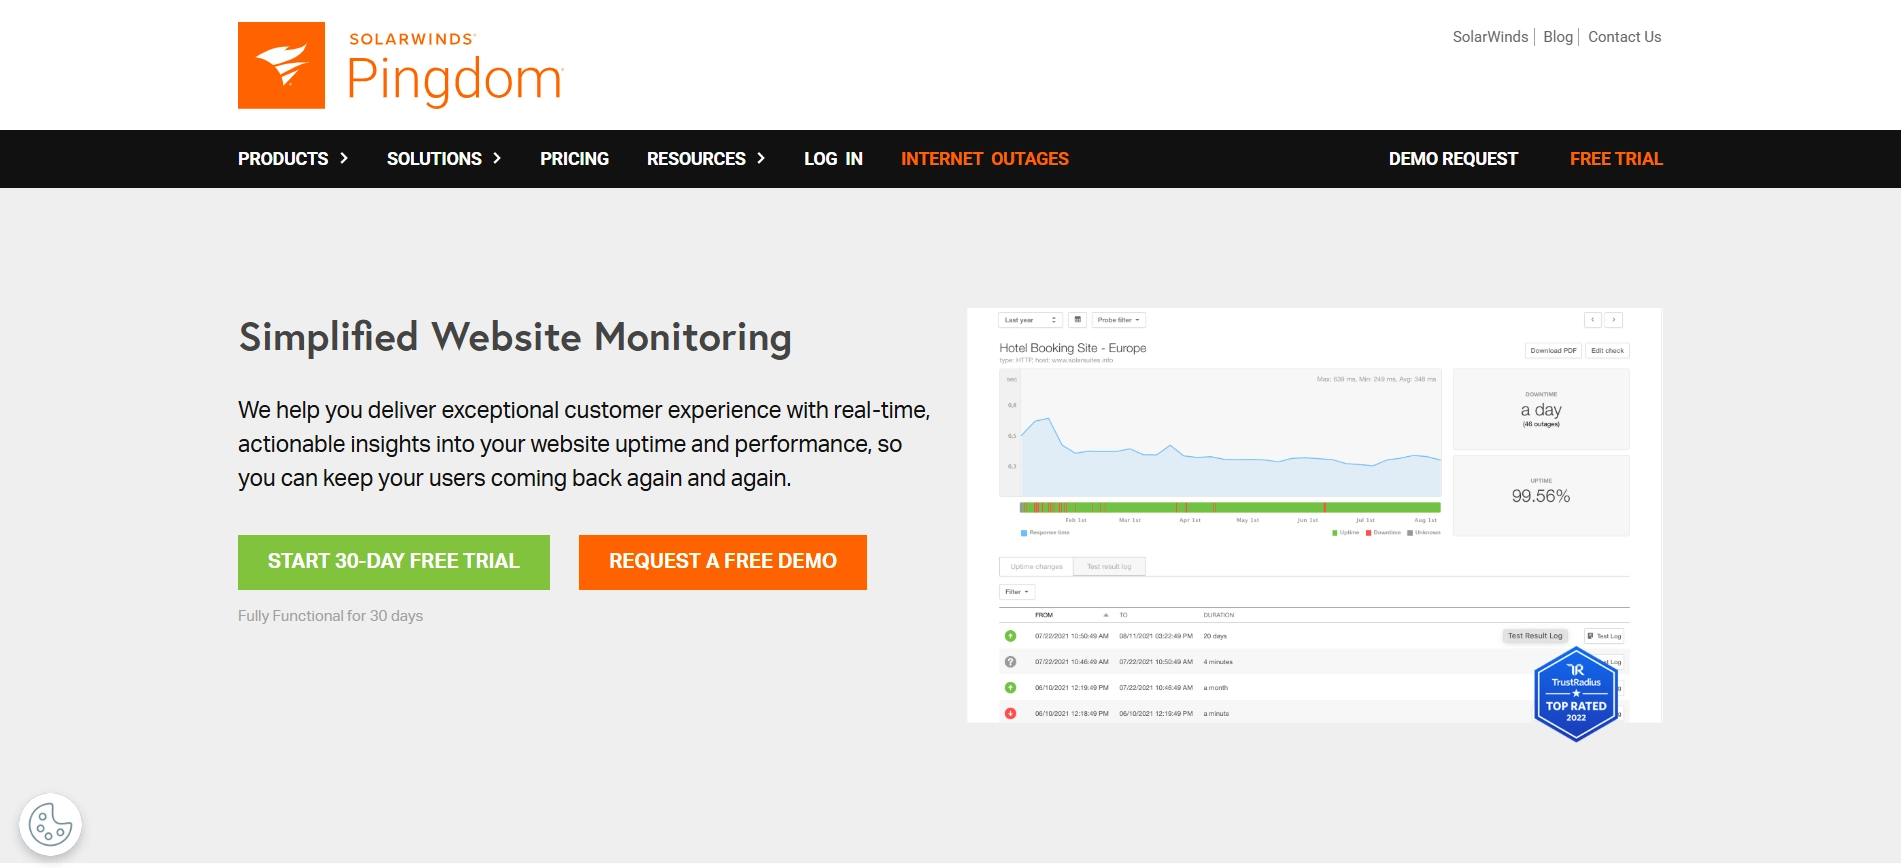
Task: Click the calendar icon in the dashboard preview
Action: [x=1077, y=320]
